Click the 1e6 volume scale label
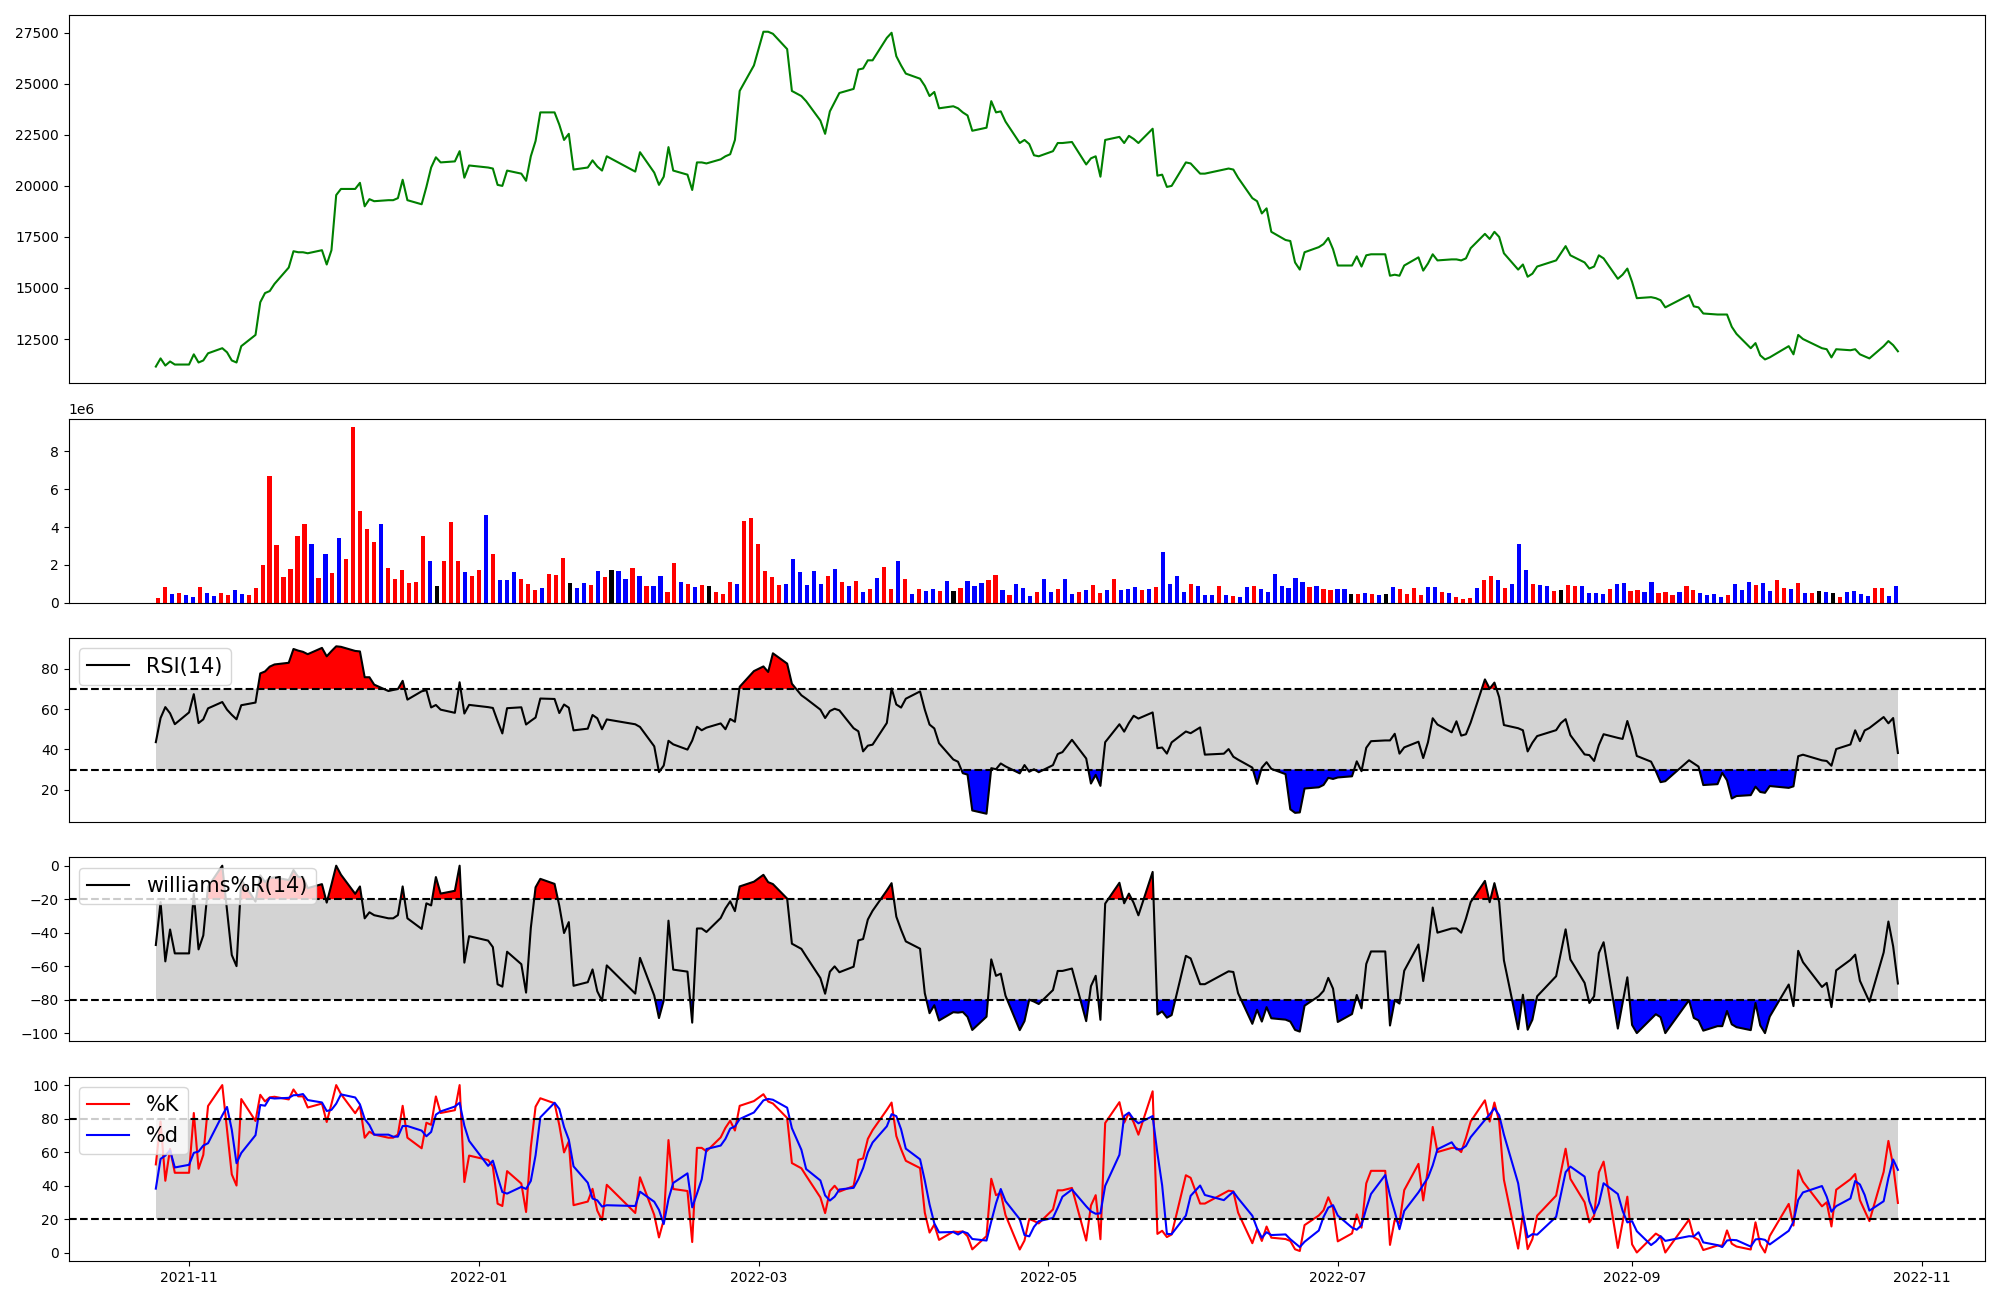This screenshot has height=1300, width=2000. point(81,410)
